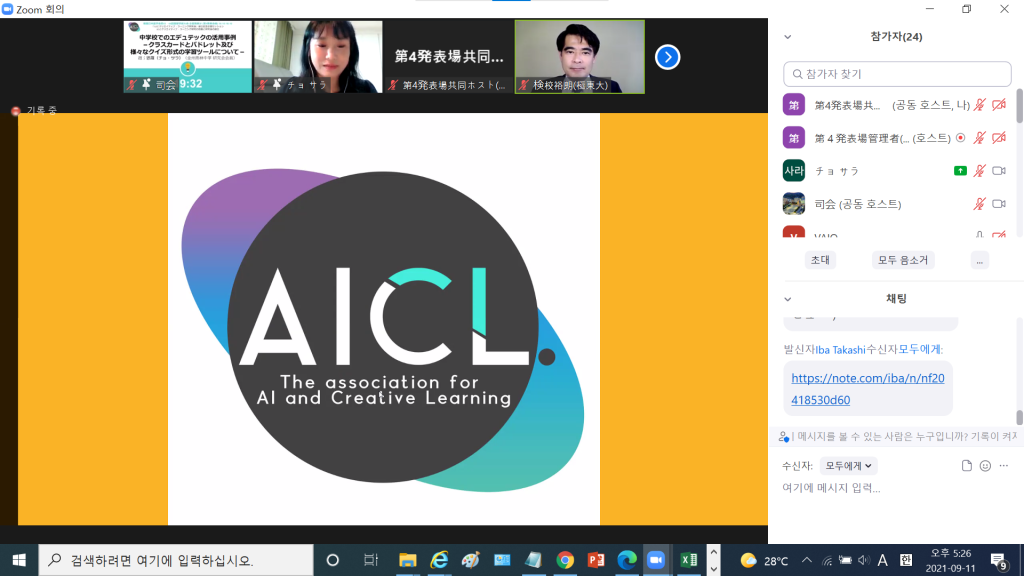1024x576 pixels.
Task: Select 検校裕朗 speaker video thumbnail
Action: point(579,57)
